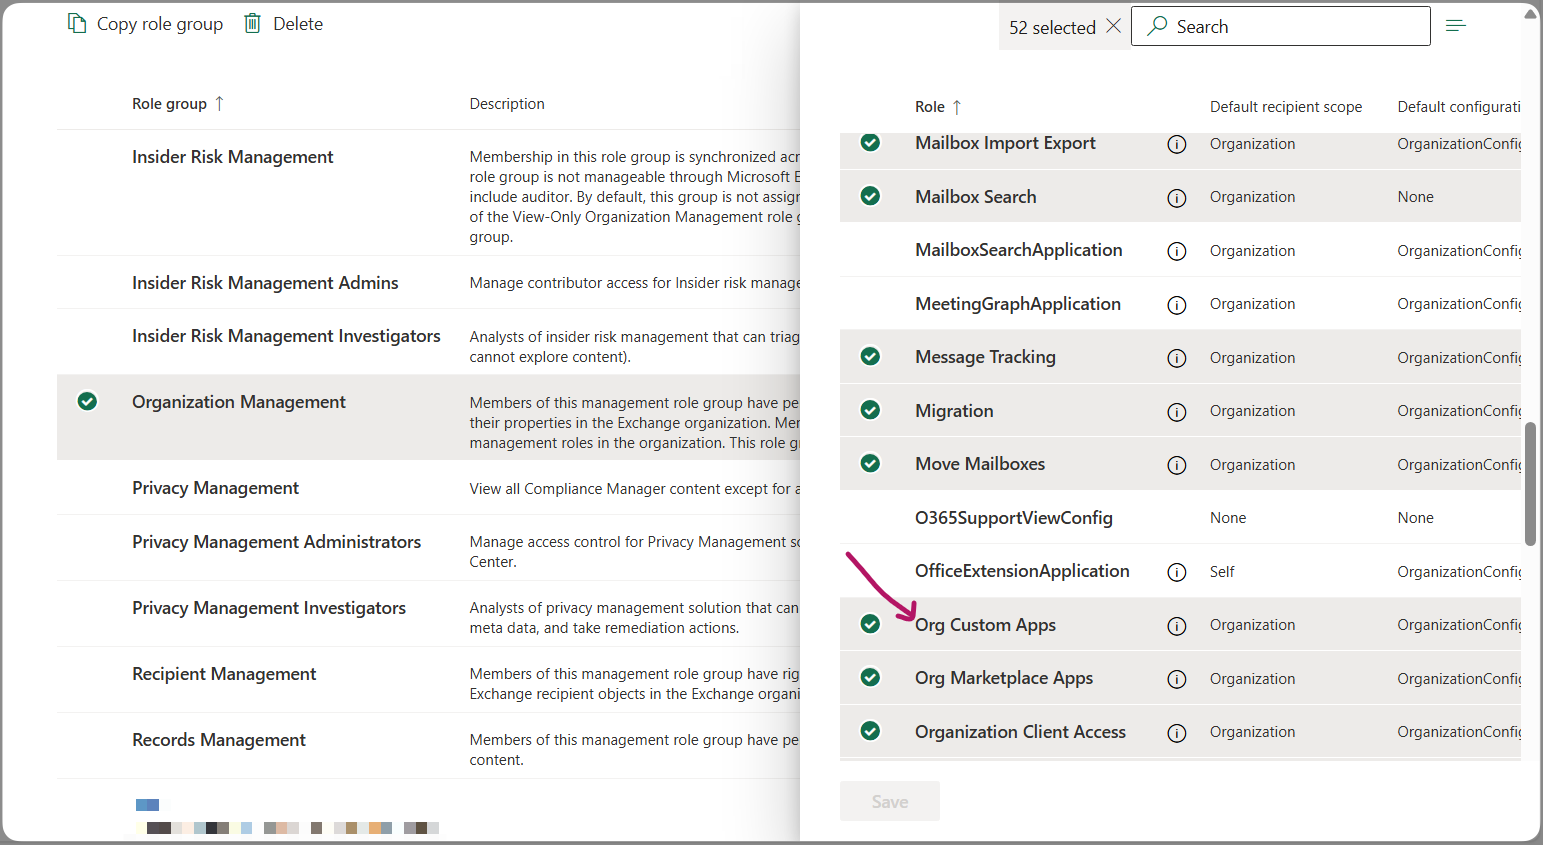The width and height of the screenshot is (1543, 845).
Task: Click the Save button
Action: (890, 801)
